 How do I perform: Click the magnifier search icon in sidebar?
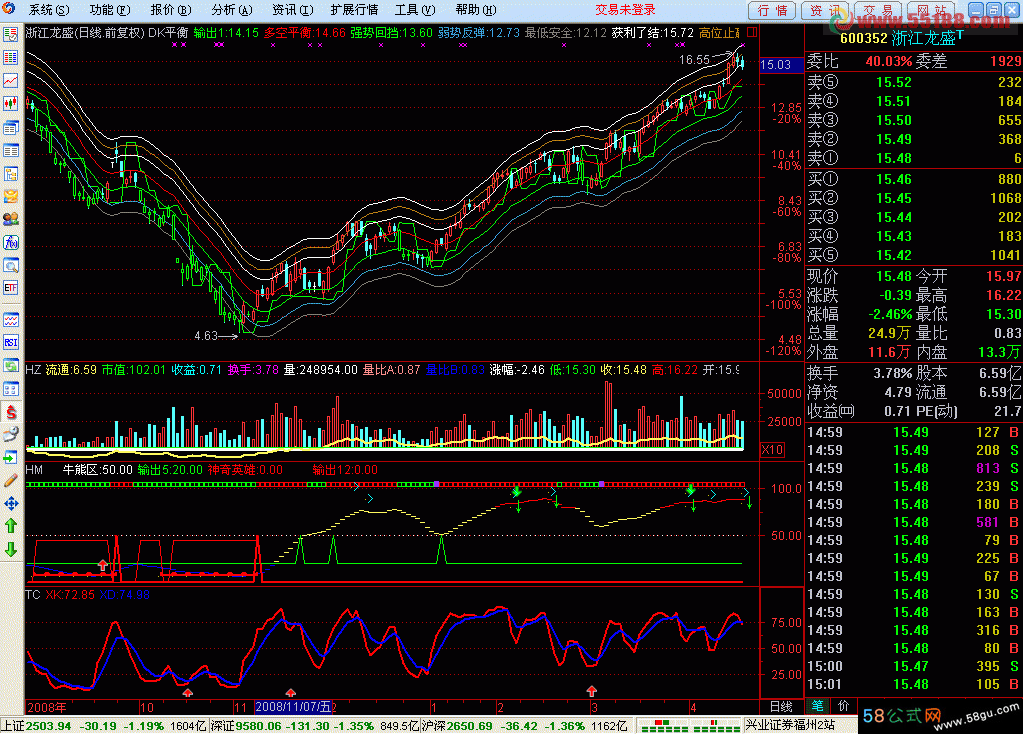tap(11, 265)
